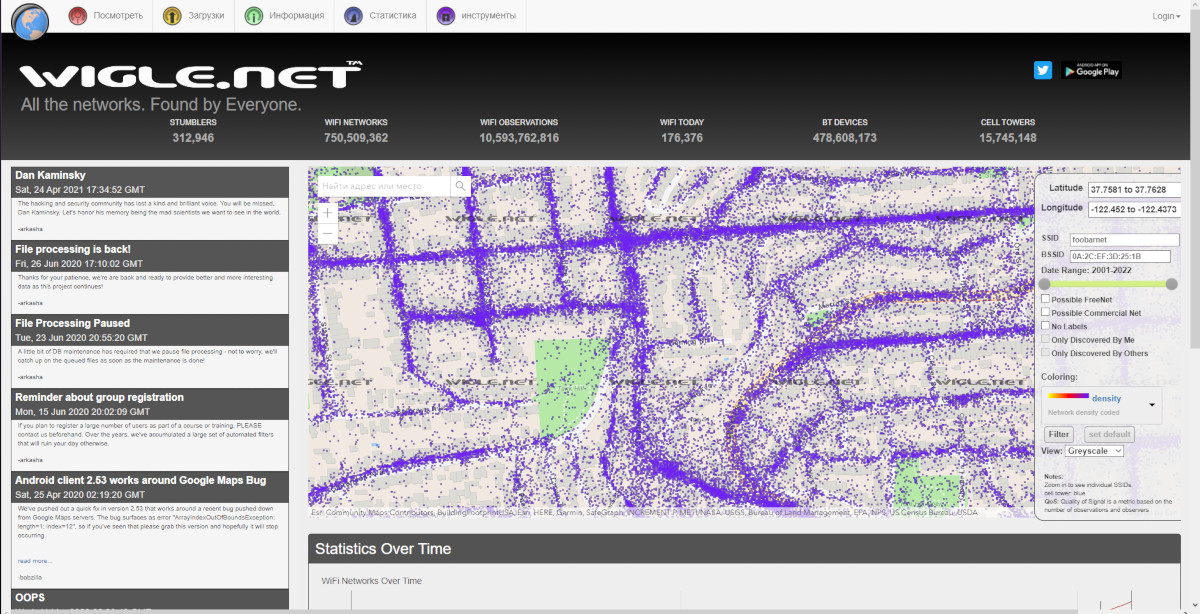The width and height of the screenshot is (1200, 614).
Task: Enable Possible FreeNet checkbox
Action: pyautogui.click(x=1045, y=299)
